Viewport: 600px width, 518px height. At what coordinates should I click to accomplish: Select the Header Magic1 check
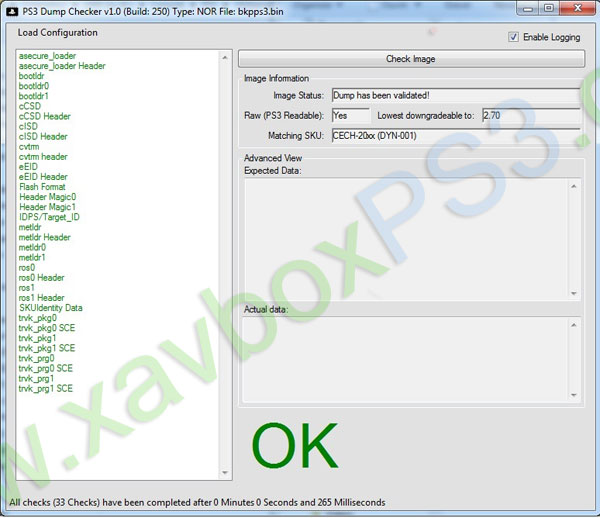coord(47,207)
